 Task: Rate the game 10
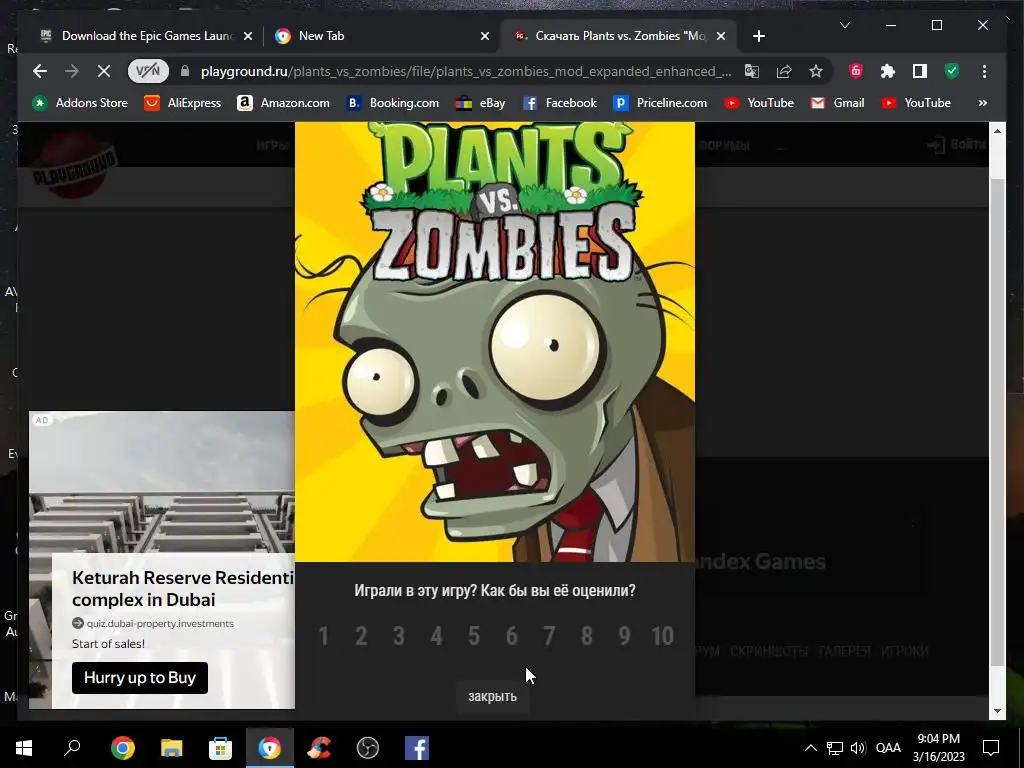(x=662, y=636)
